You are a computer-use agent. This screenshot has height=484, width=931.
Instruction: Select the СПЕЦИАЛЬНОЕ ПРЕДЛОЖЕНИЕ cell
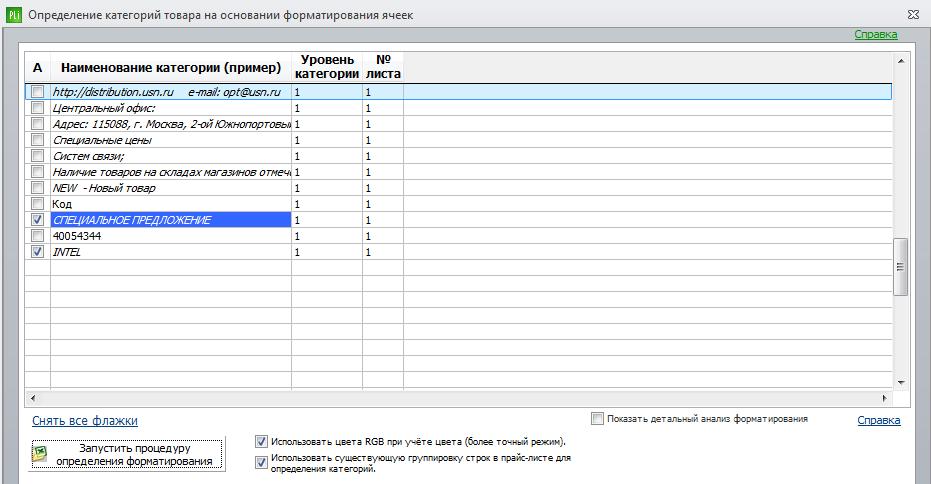coord(171,220)
